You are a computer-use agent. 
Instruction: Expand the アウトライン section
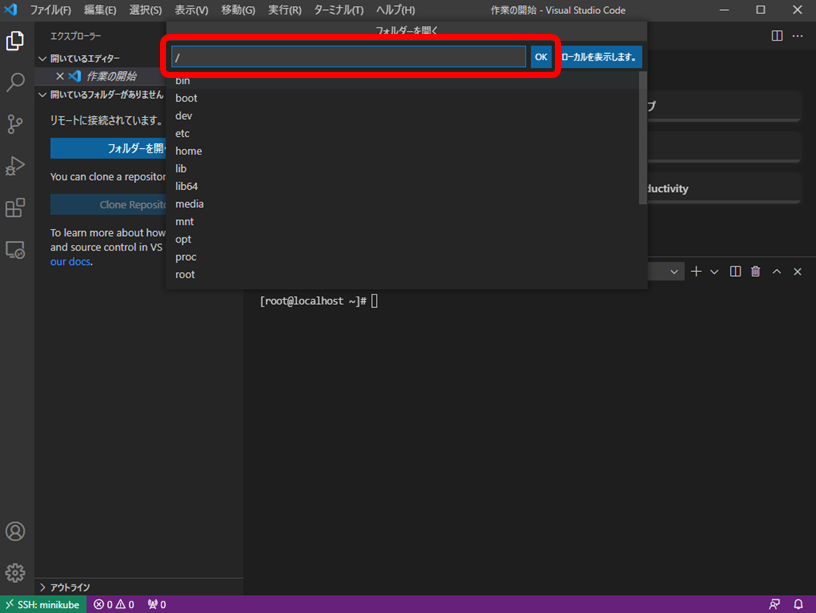tap(43, 587)
